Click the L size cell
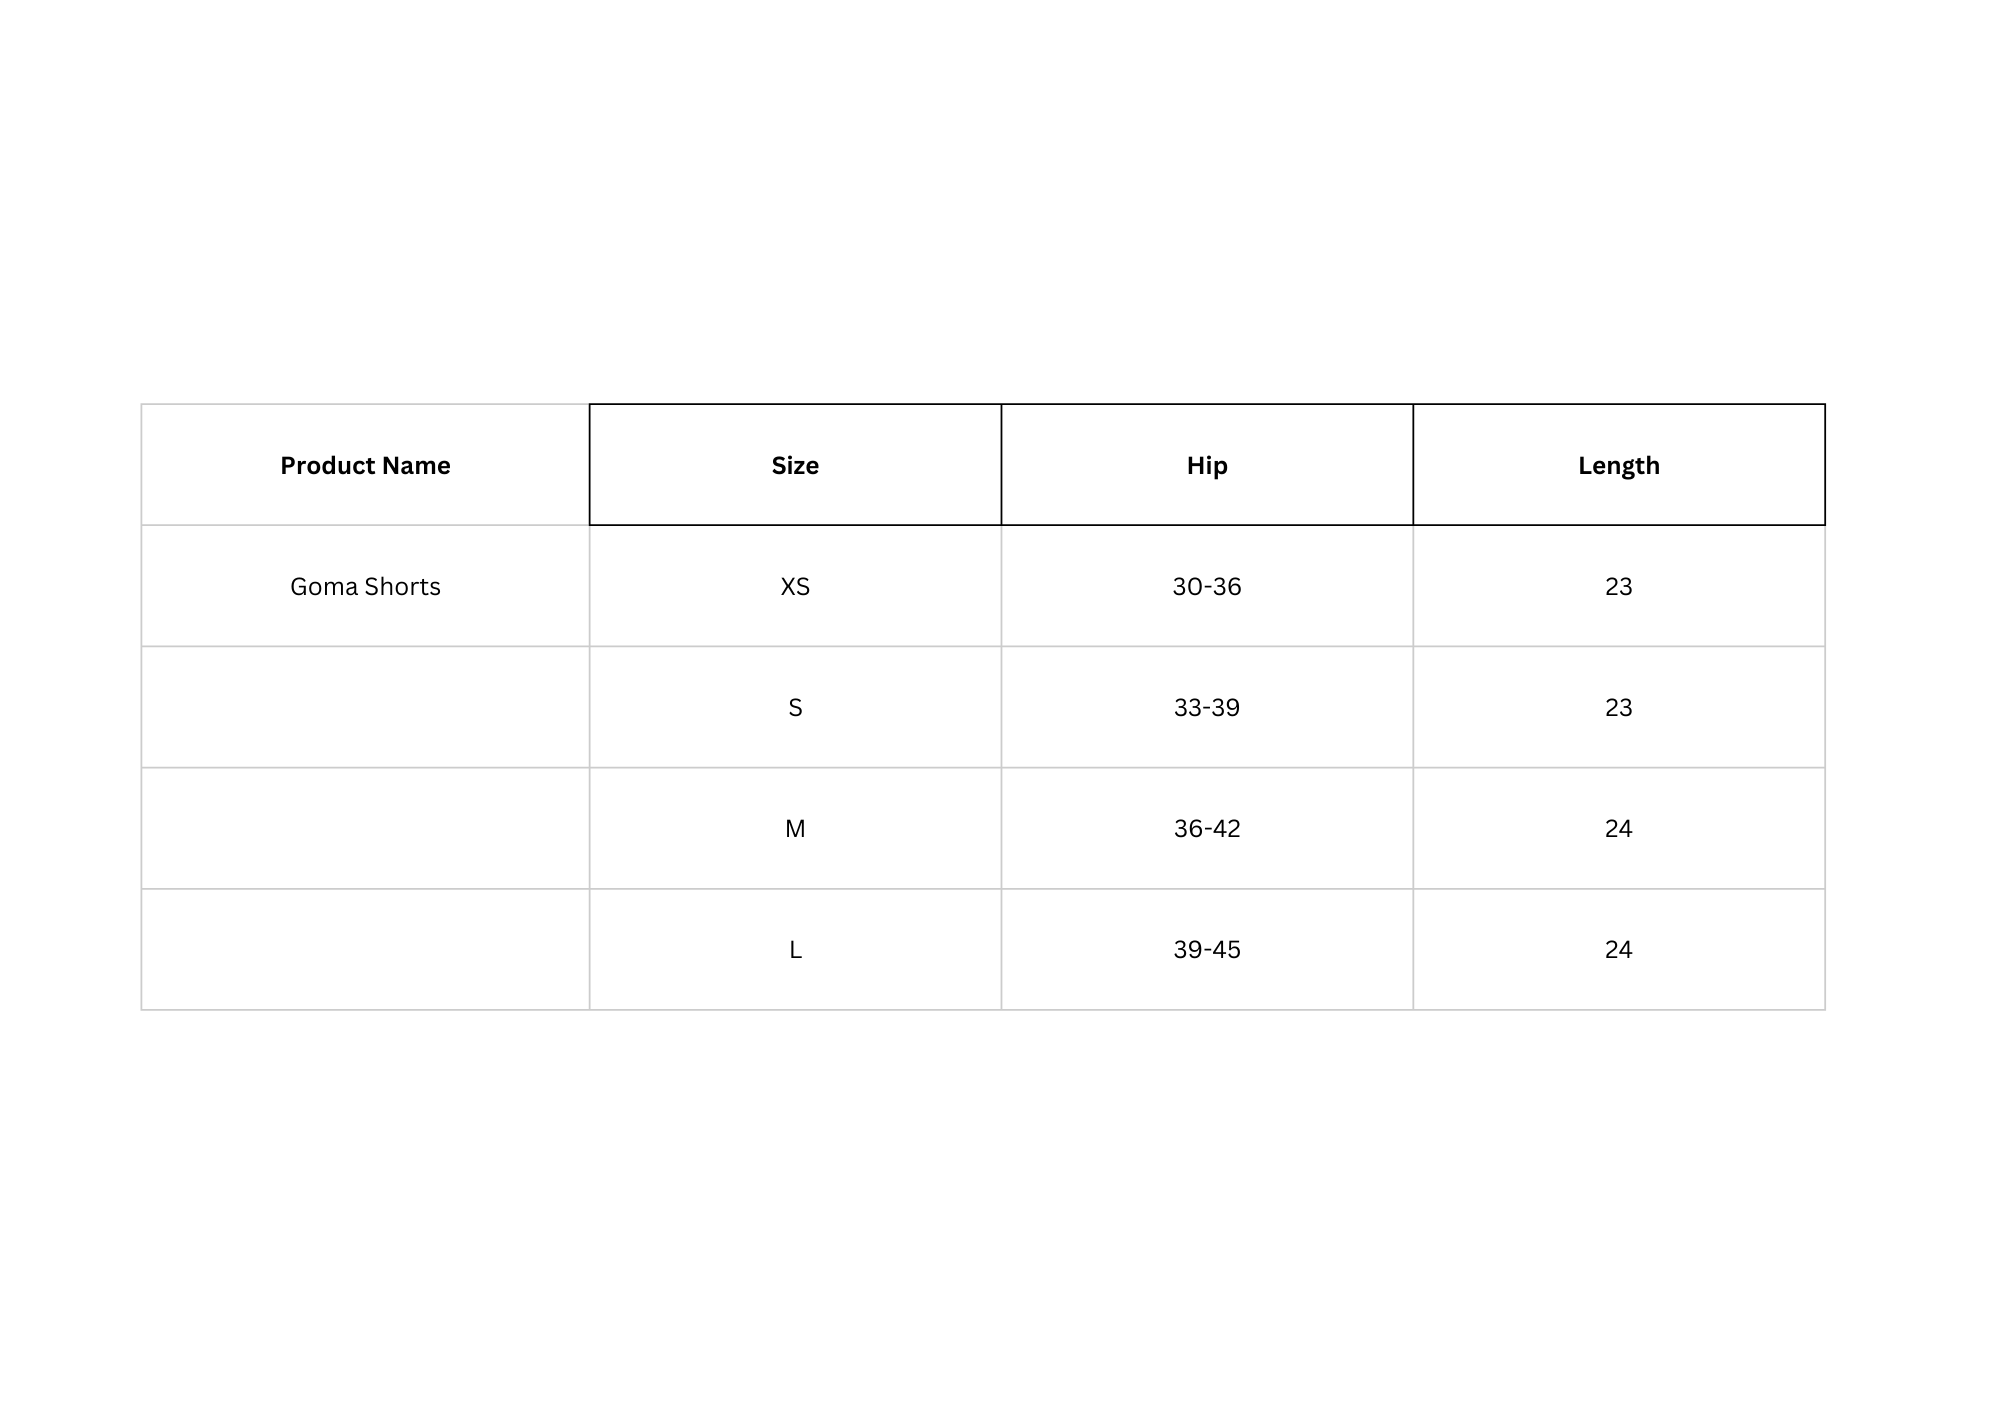 point(795,949)
